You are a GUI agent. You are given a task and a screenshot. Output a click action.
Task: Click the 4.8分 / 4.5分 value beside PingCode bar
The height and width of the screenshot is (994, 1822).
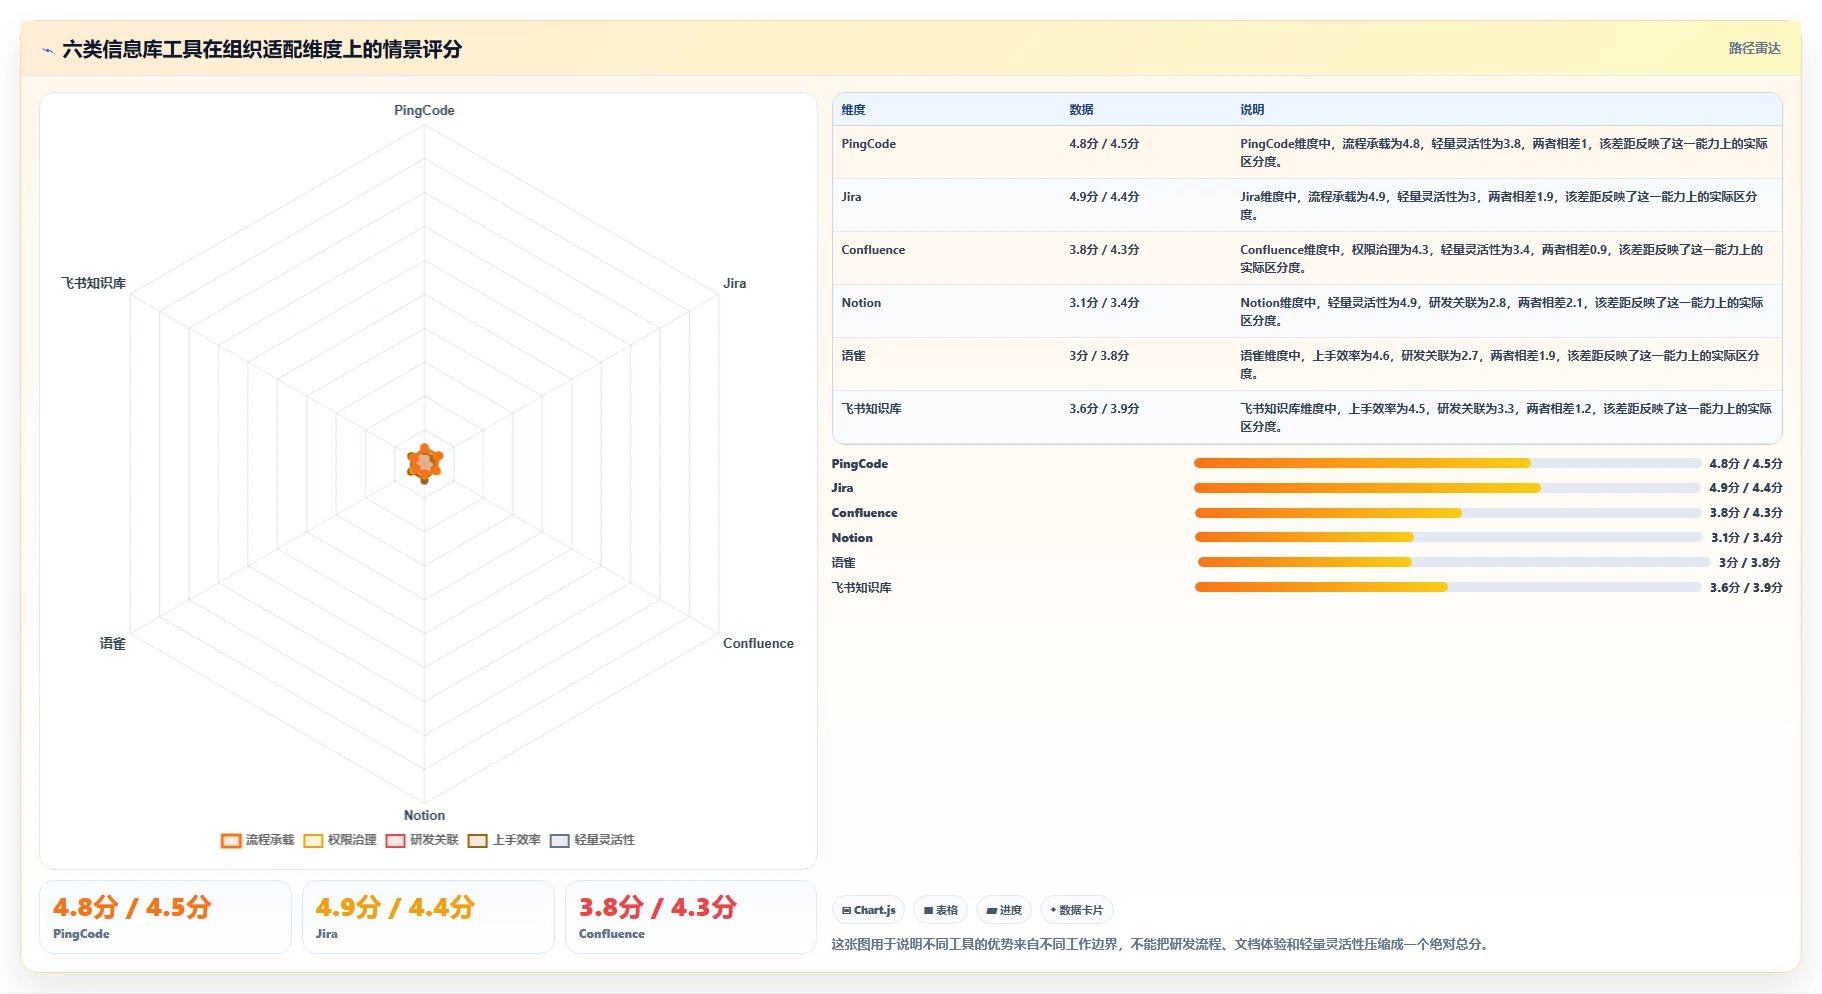(x=1746, y=464)
